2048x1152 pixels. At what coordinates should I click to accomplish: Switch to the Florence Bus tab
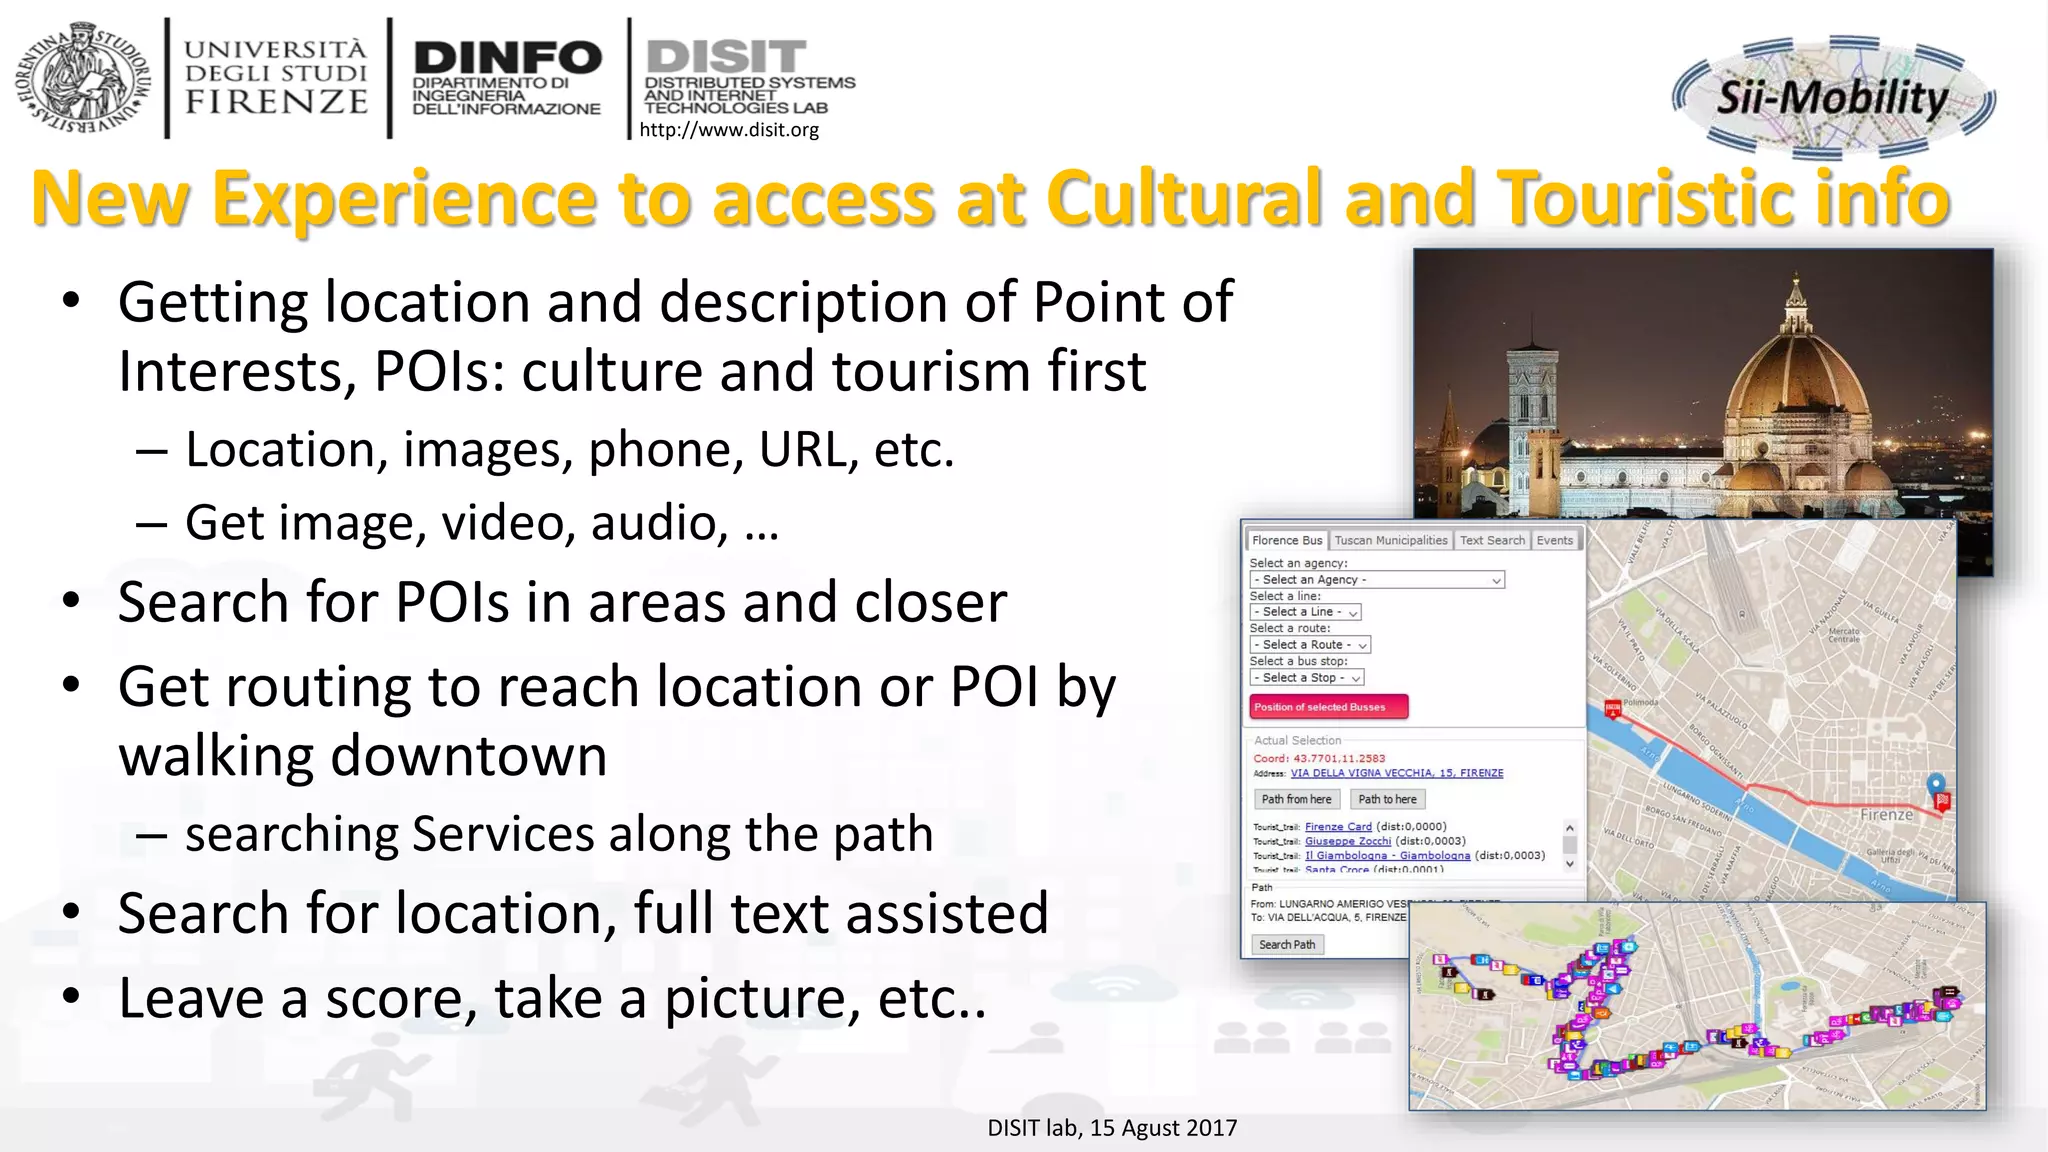[1287, 540]
